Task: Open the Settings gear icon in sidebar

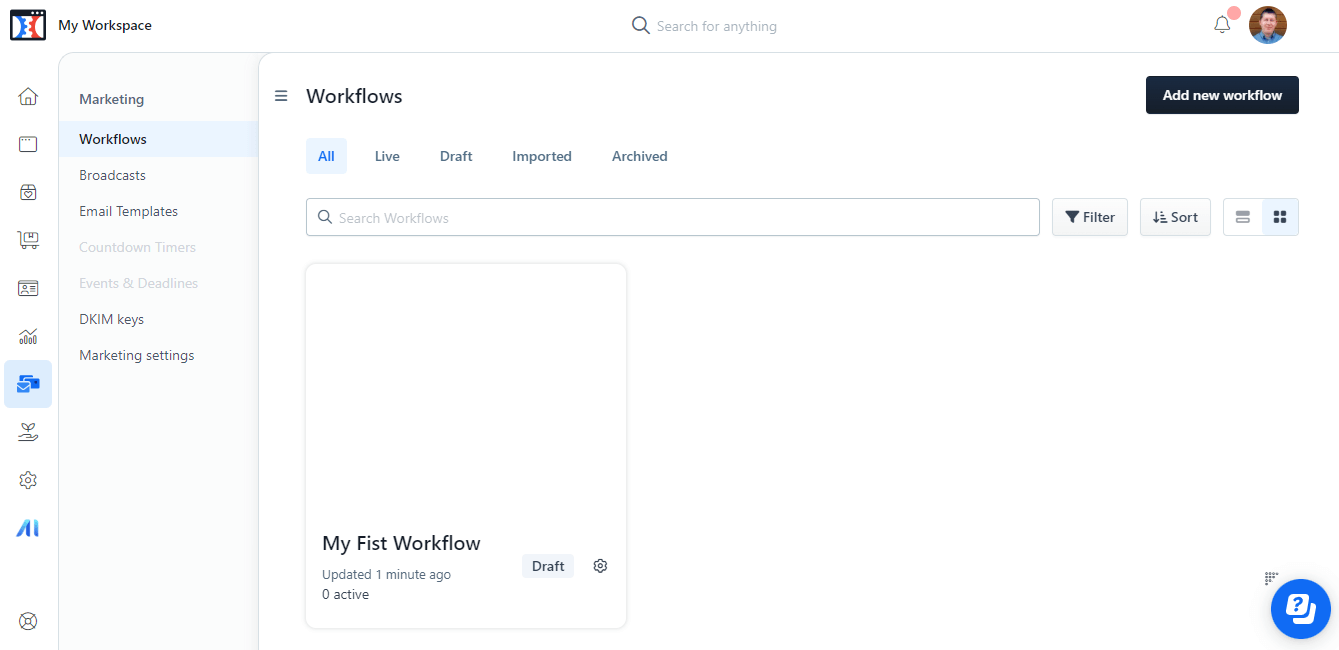Action: pyautogui.click(x=27, y=479)
